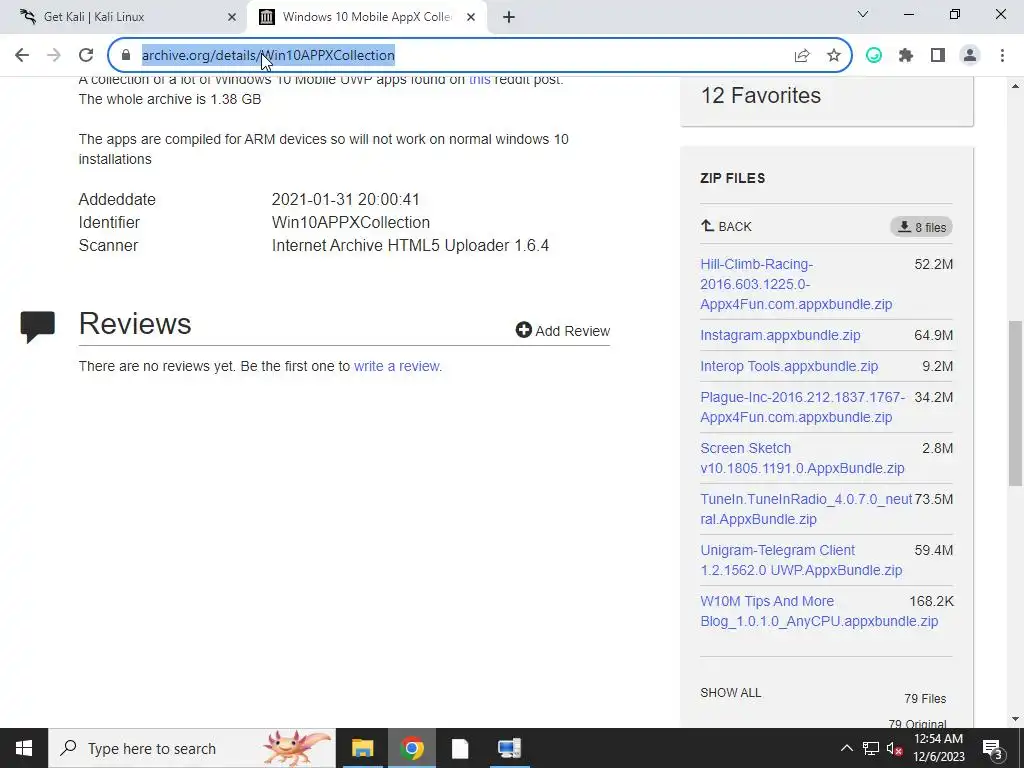Click the ZIP FILES heading
The image size is (1024, 768).
pyautogui.click(x=733, y=178)
